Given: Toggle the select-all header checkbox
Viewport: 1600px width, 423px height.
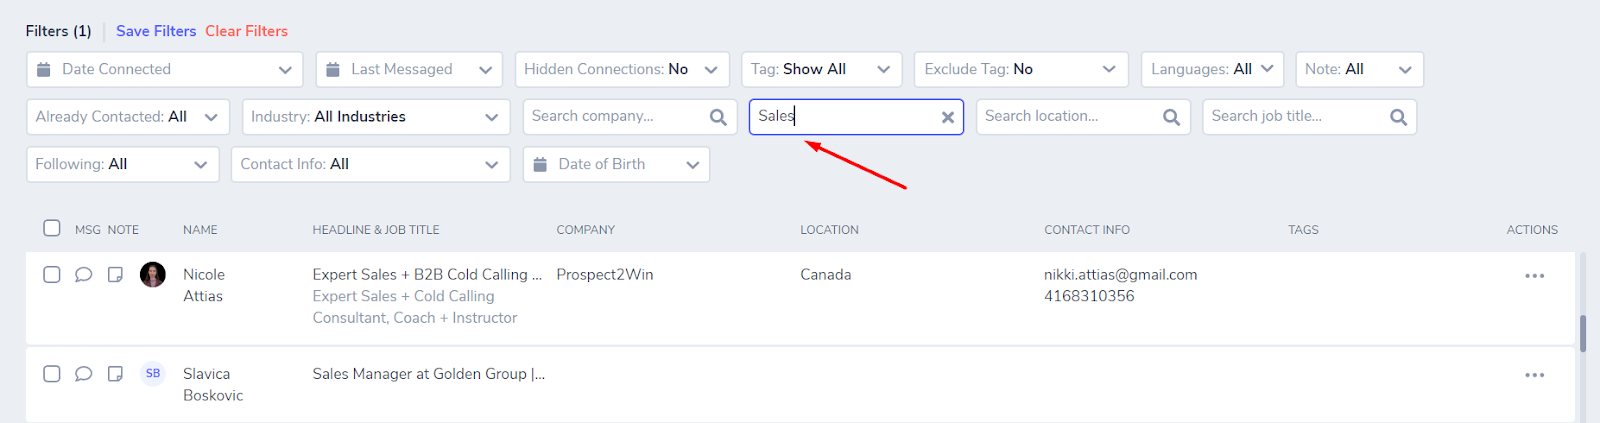Looking at the screenshot, I should [x=52, y=228].
